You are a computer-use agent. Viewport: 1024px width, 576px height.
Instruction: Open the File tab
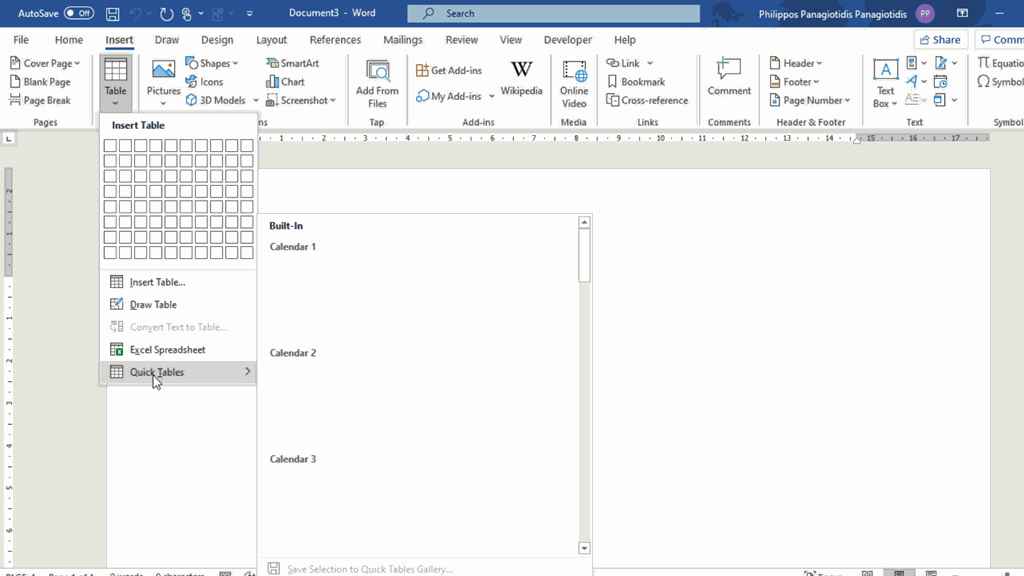21,40
